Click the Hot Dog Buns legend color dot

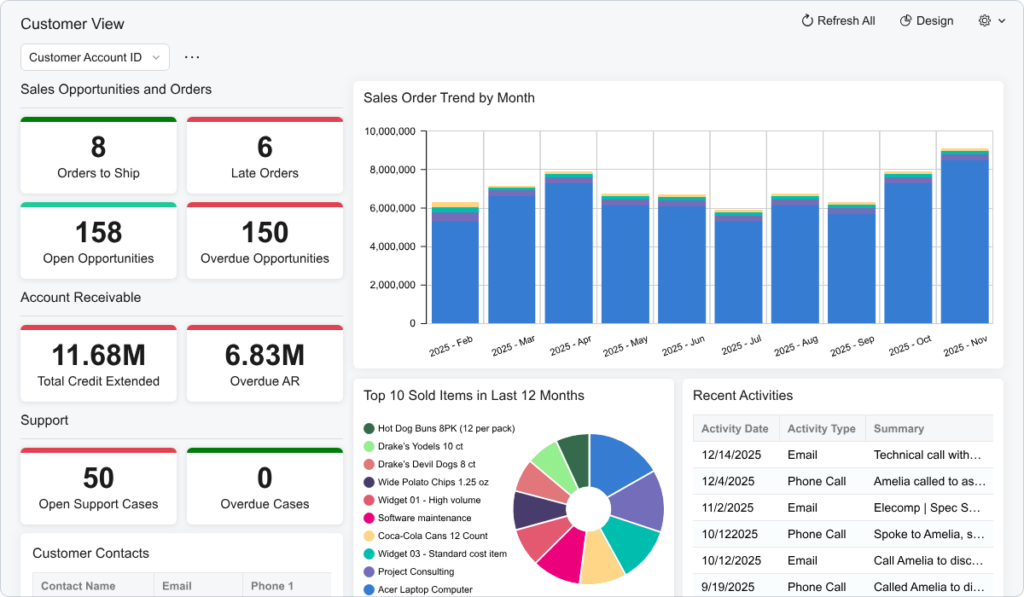[x=370, y=426]
